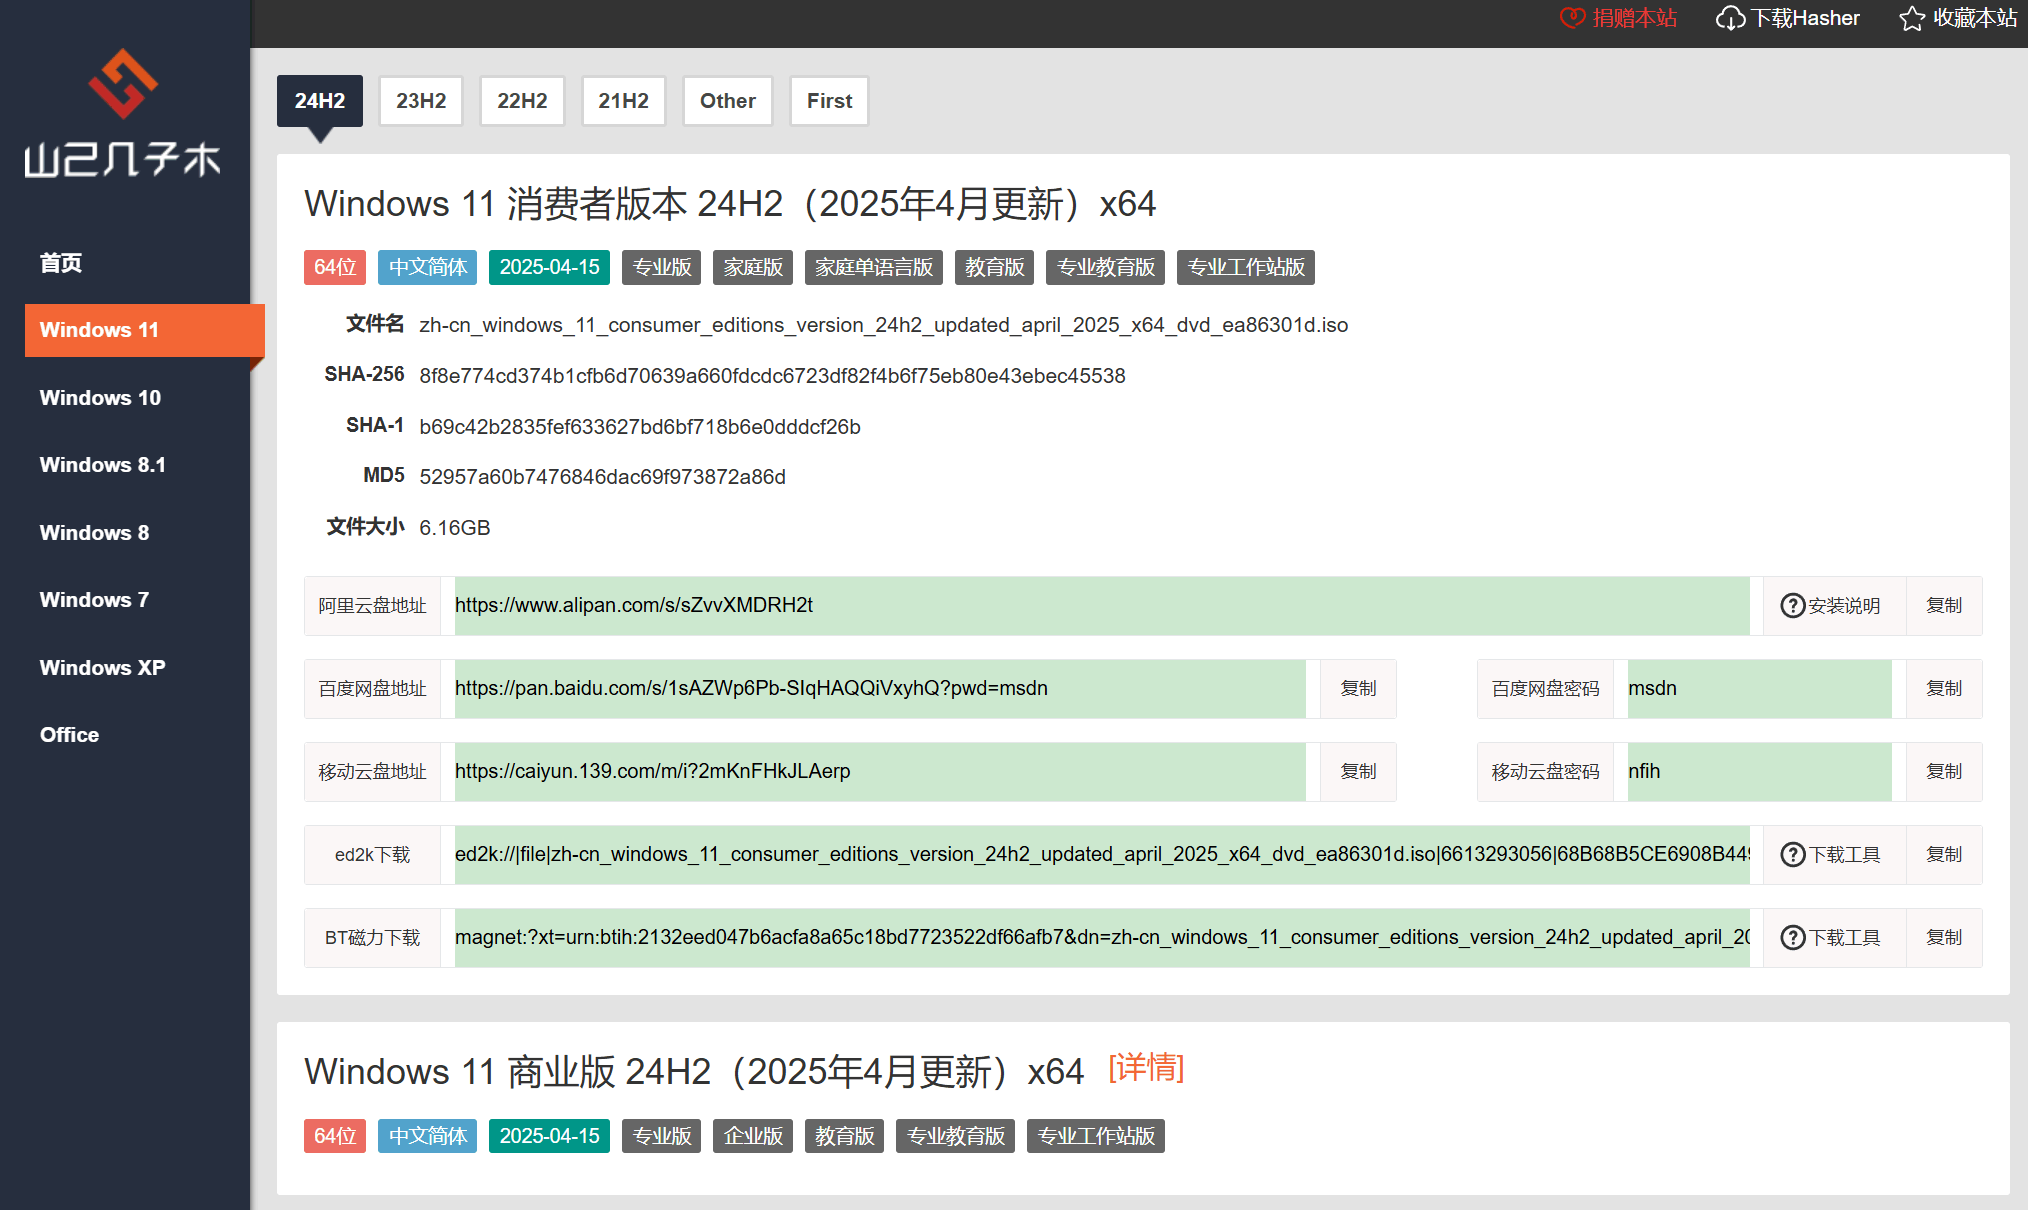Open the First tab

[829, 101]
